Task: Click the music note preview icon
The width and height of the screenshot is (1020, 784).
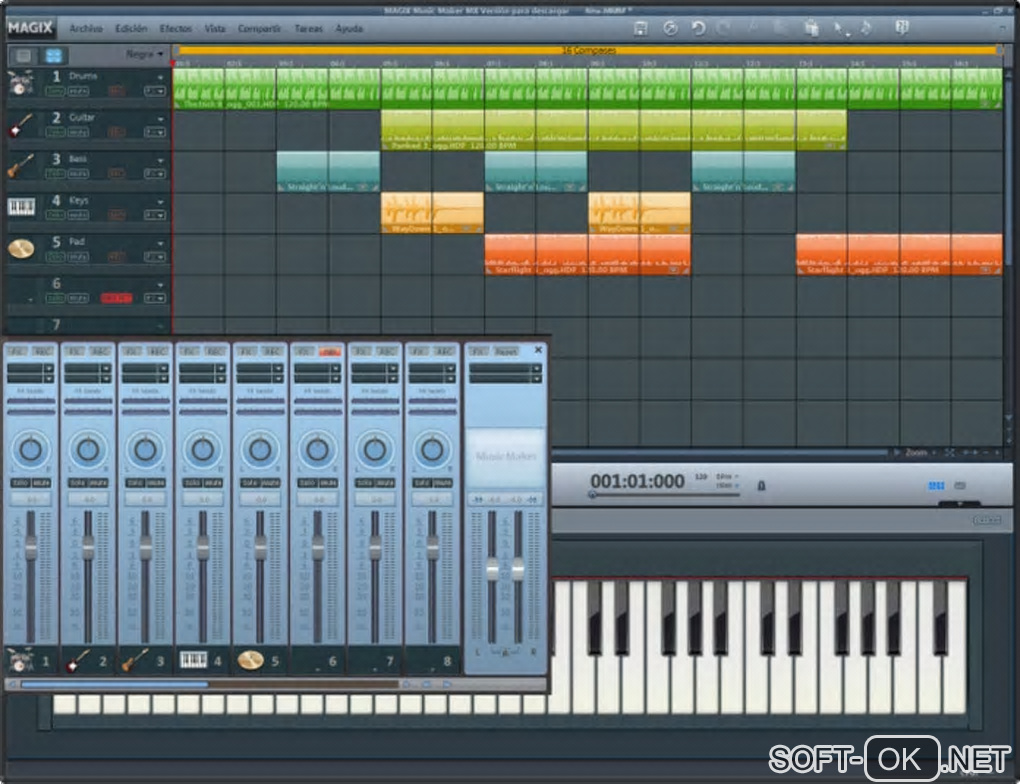Action: pyautogui.click(x=866, y=28)
